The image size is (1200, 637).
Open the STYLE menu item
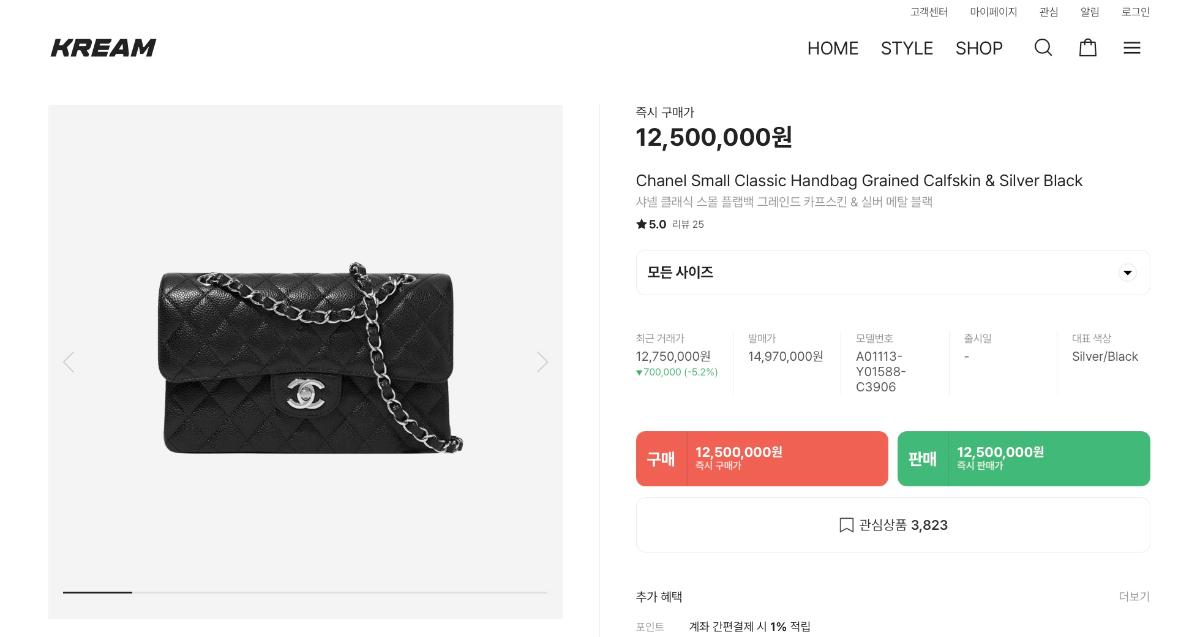pyautogui.click(x=907, y=48)
